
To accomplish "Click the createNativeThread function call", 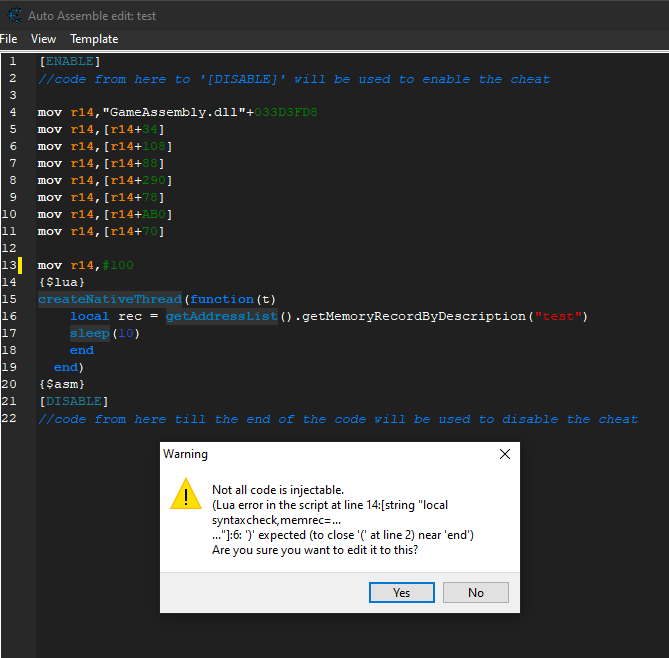I will point(110,299).
